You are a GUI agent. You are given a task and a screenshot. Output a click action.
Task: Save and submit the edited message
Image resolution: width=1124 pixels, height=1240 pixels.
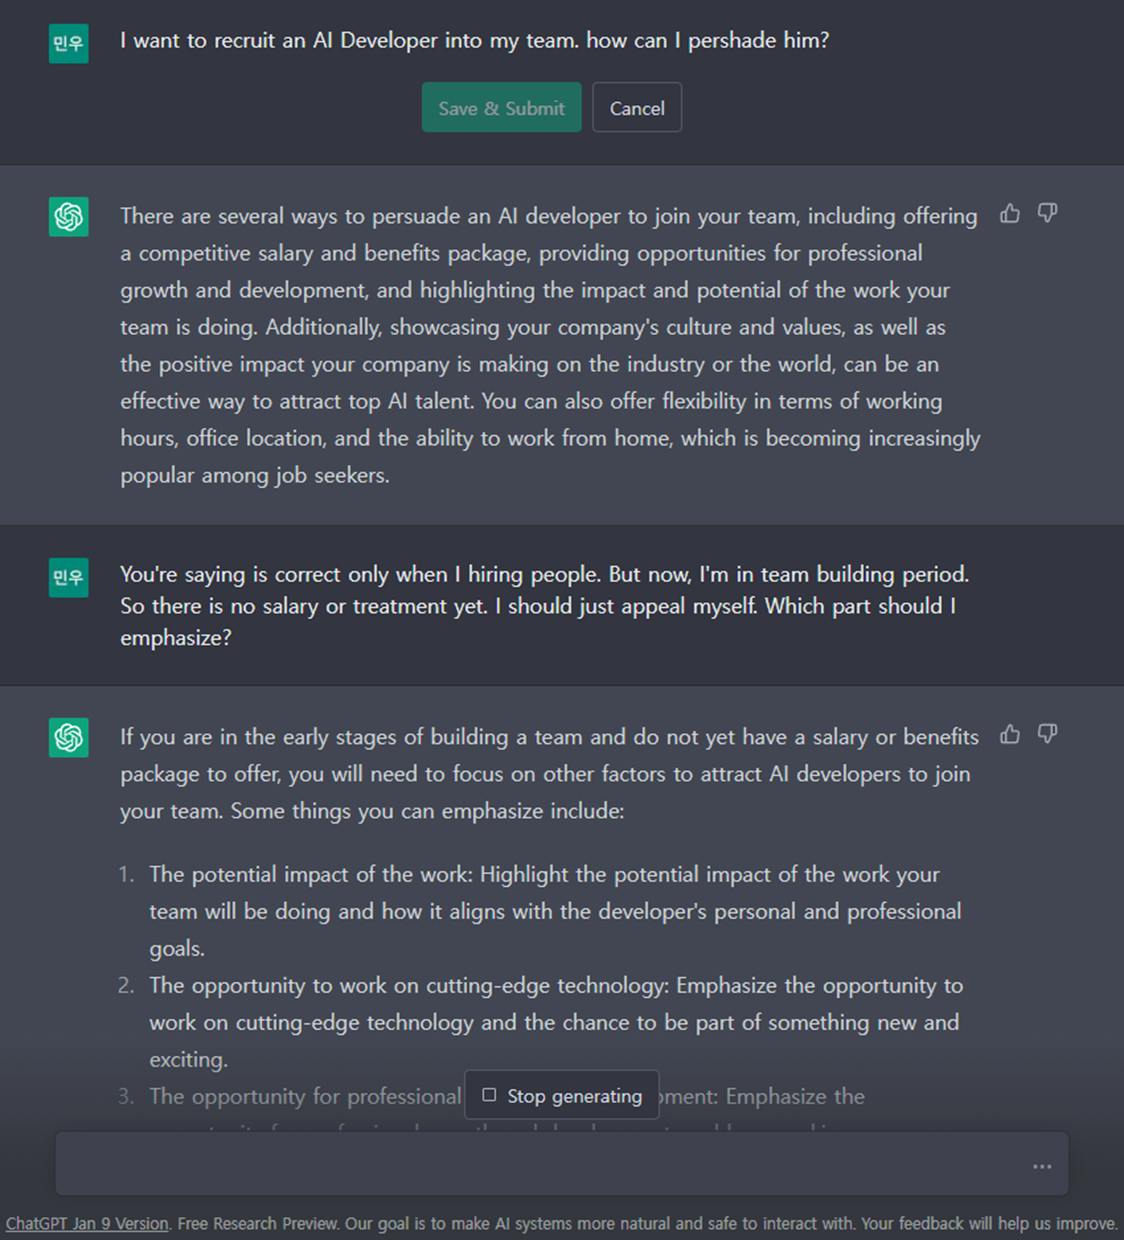(x=501, y=108)
